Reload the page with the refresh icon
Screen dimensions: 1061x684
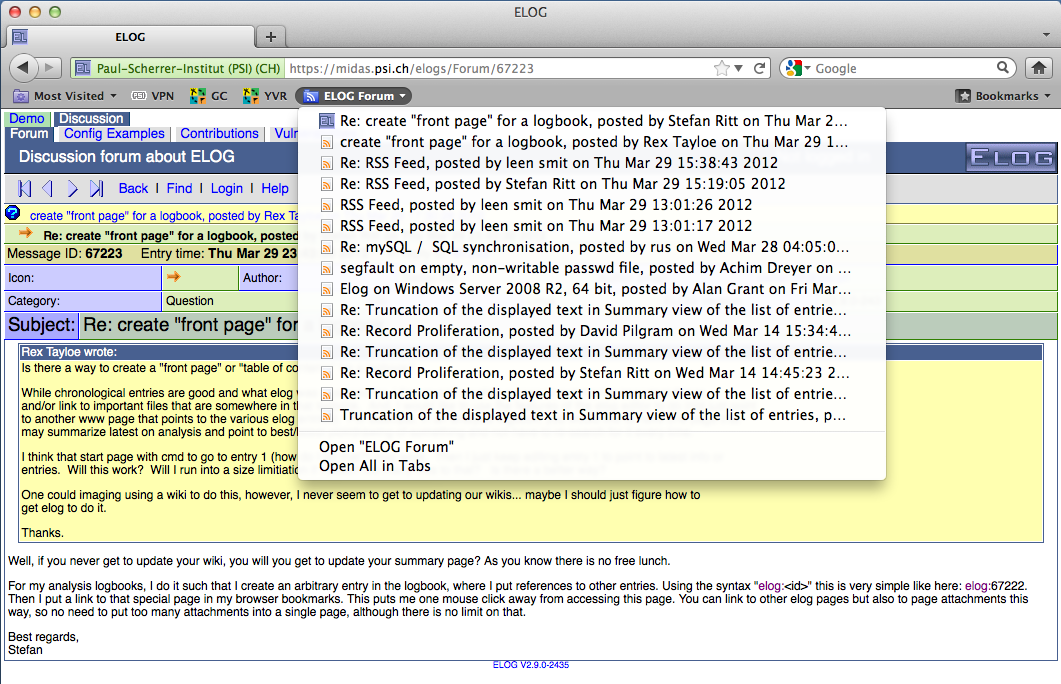click(x=760, y=69)
